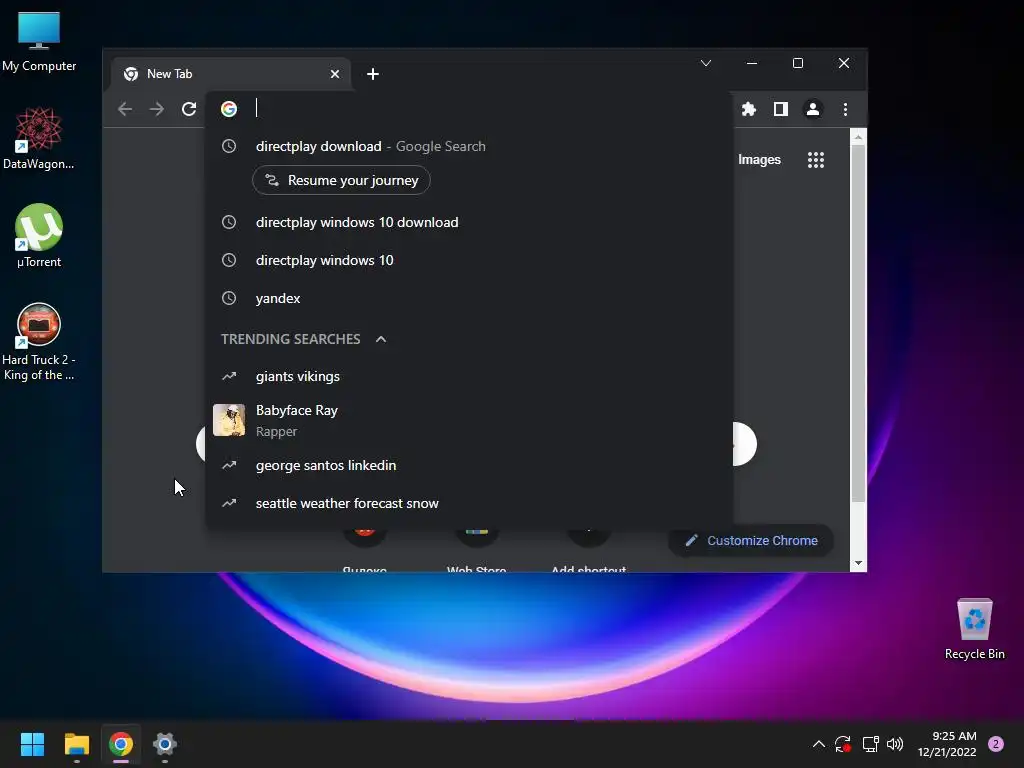
Task: Click the Babyface Ray thumbnail image
Action: pyautogui.click(x=229, y=420)
